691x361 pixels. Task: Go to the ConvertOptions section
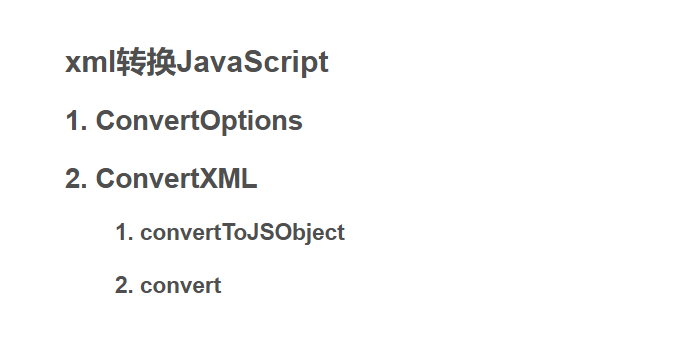[x=199, y=120]
